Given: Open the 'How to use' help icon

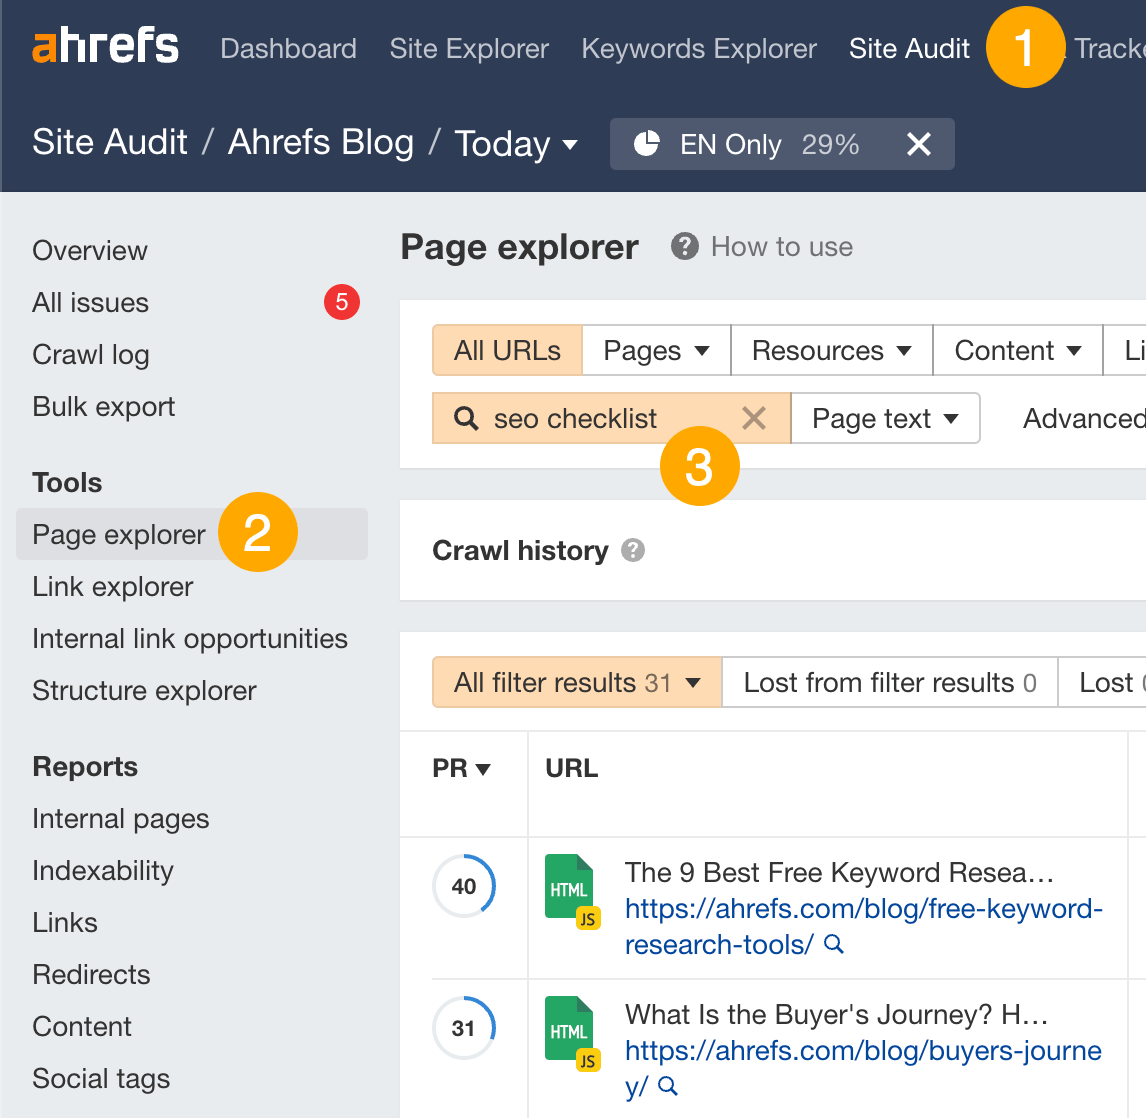Looking at the screenshot, I should pos(684,246).
